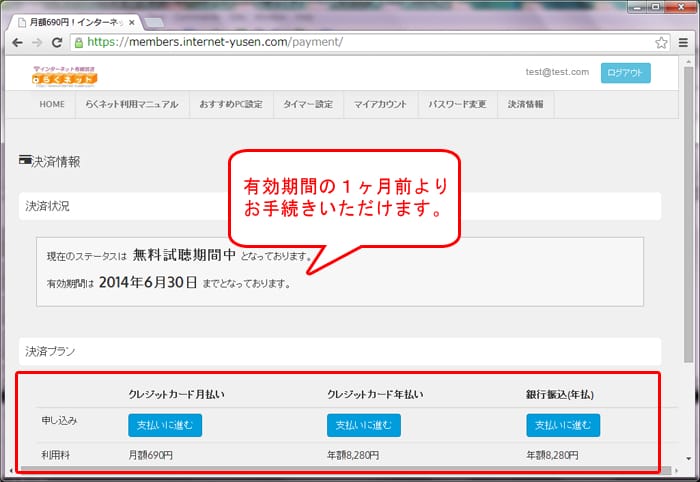
Task: Click the らくネット site logo
Action: coord(65,74)
